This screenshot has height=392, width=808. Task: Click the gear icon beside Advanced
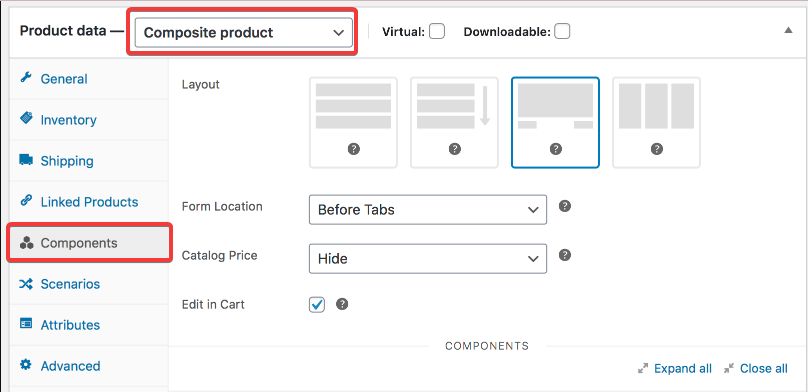click(26, 365)
